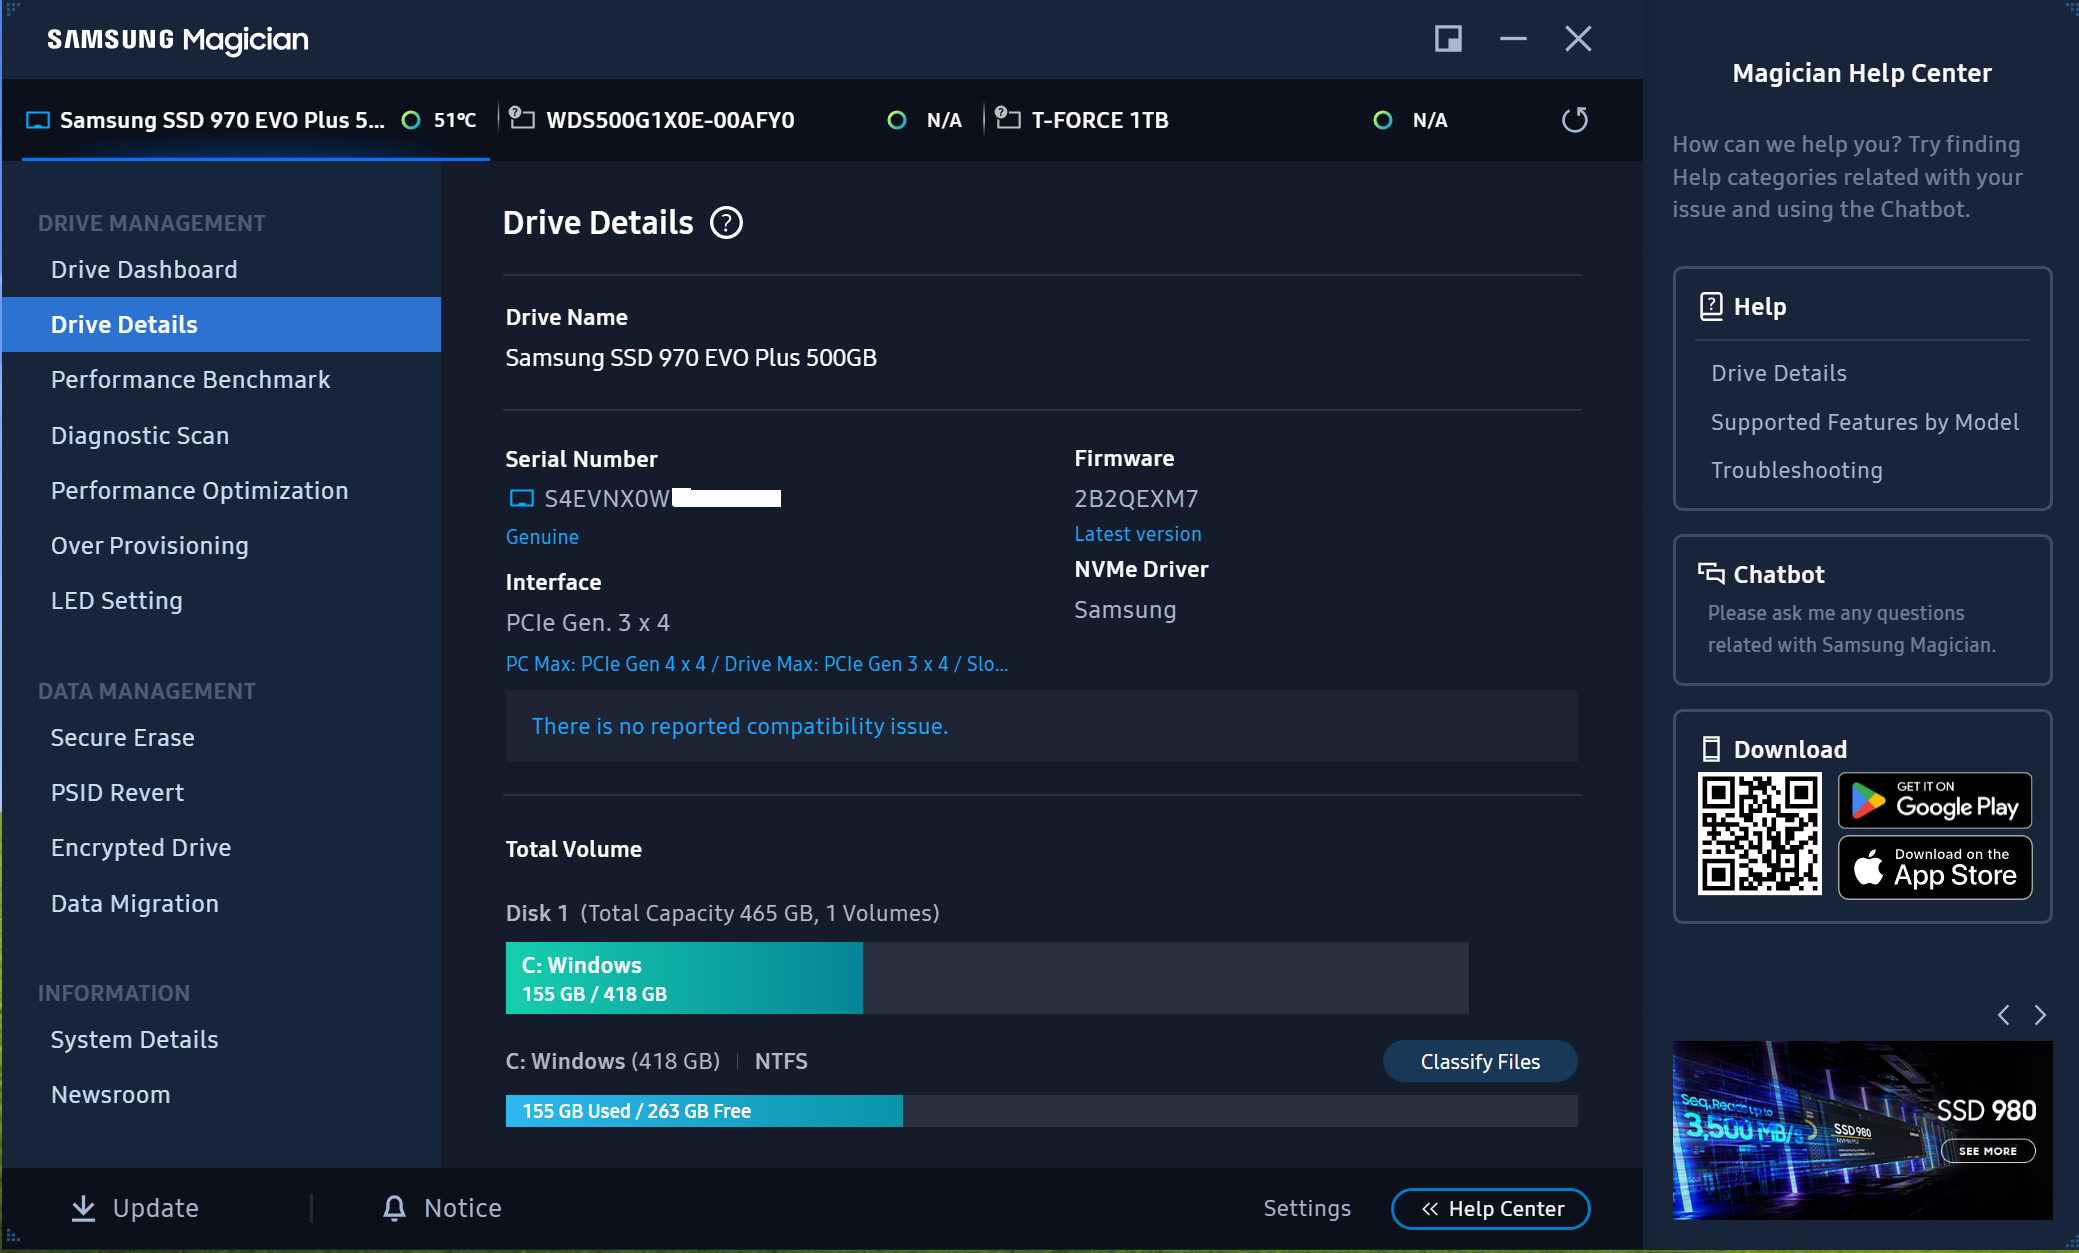Open PSID Revert
Image resolution: width=2079 pixels, height=1253 pixels.
click(x=221, y=793)
